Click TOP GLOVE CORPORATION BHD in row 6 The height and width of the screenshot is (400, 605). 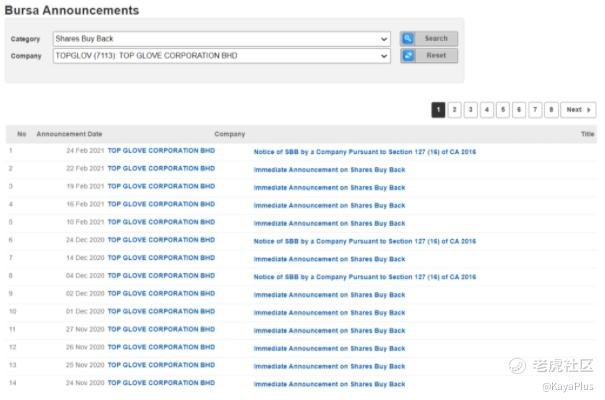(161, 240)
